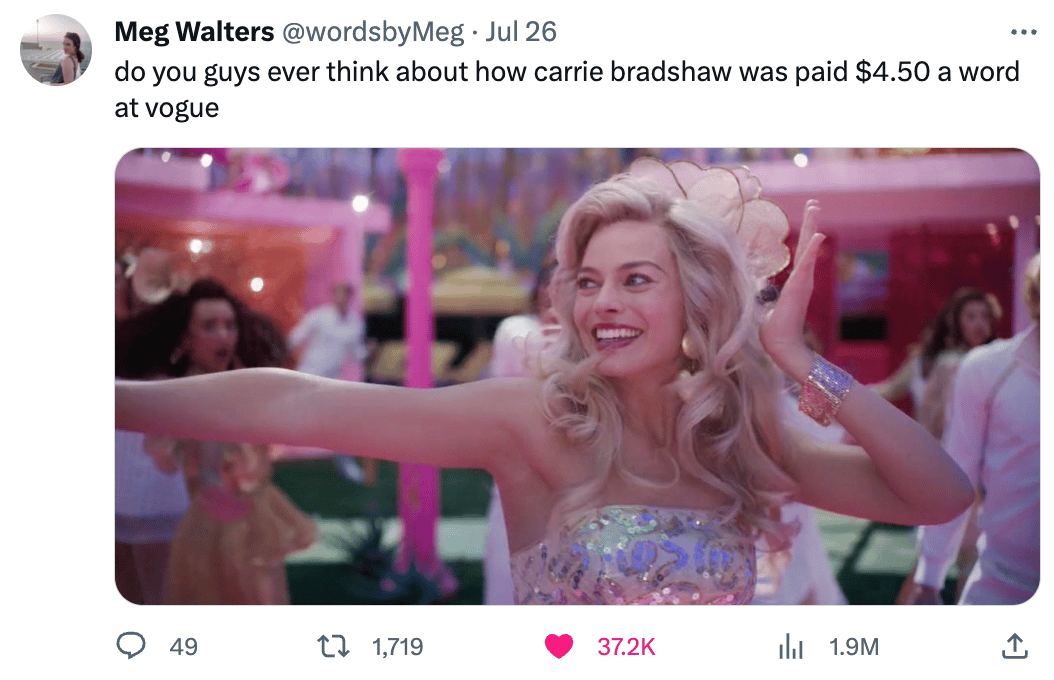Click the Meg Walters display name

point(194,32)
